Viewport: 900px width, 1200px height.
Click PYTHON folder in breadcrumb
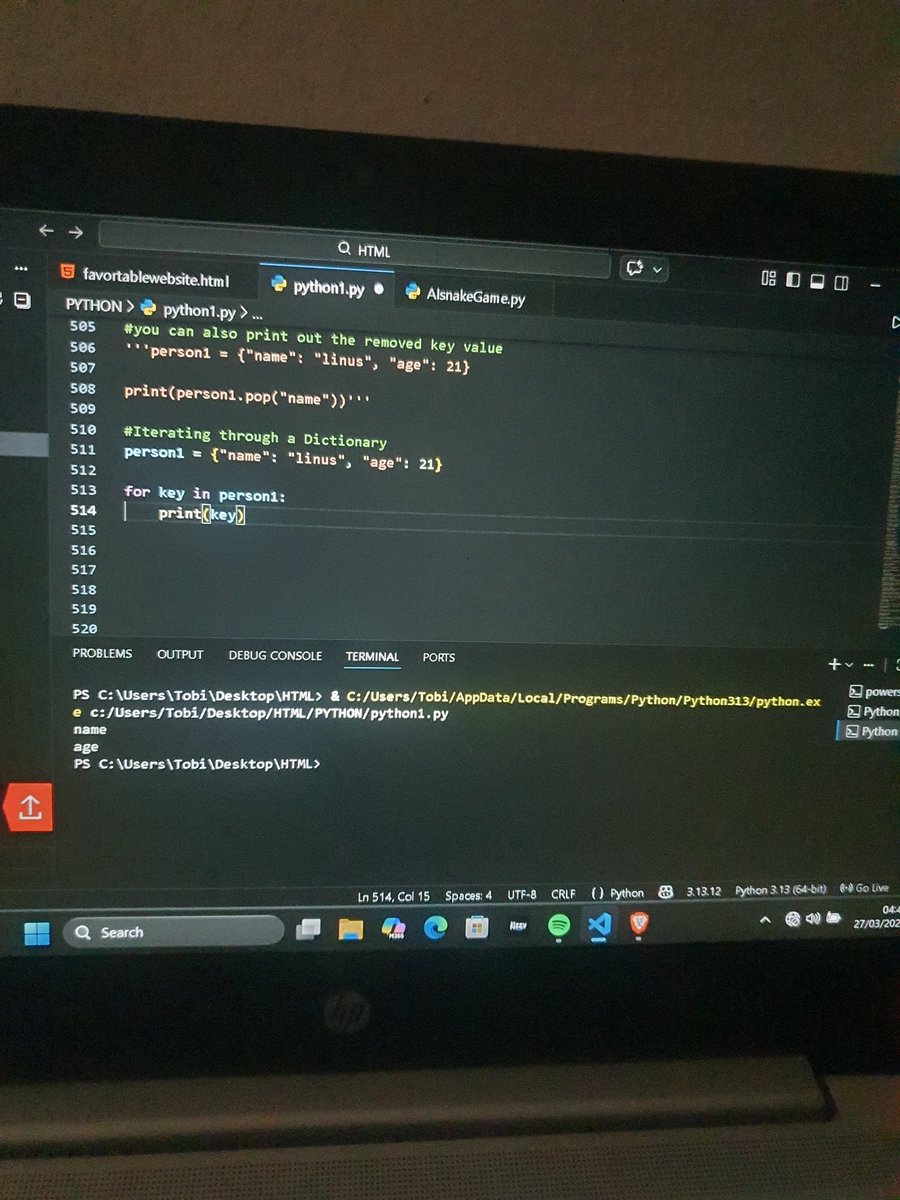(x=93, y=305)
